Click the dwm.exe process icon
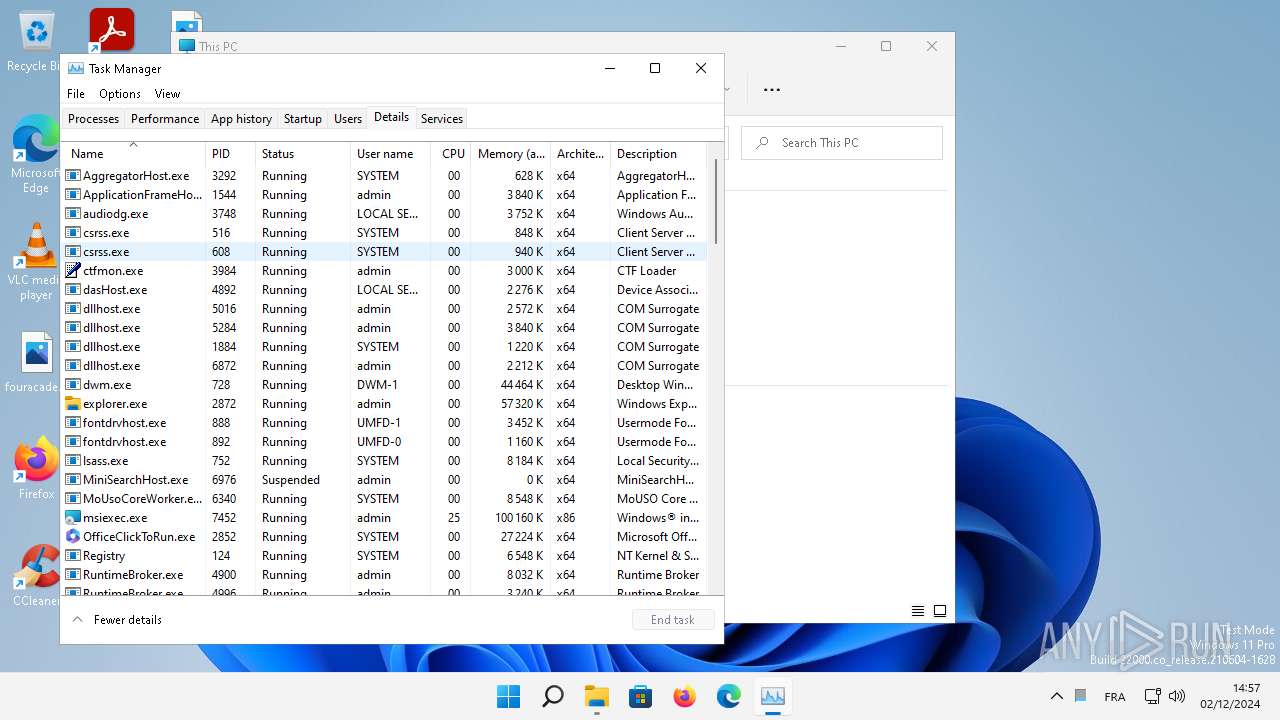Viewport: 1280px width, 720px height. pos(73,385)
